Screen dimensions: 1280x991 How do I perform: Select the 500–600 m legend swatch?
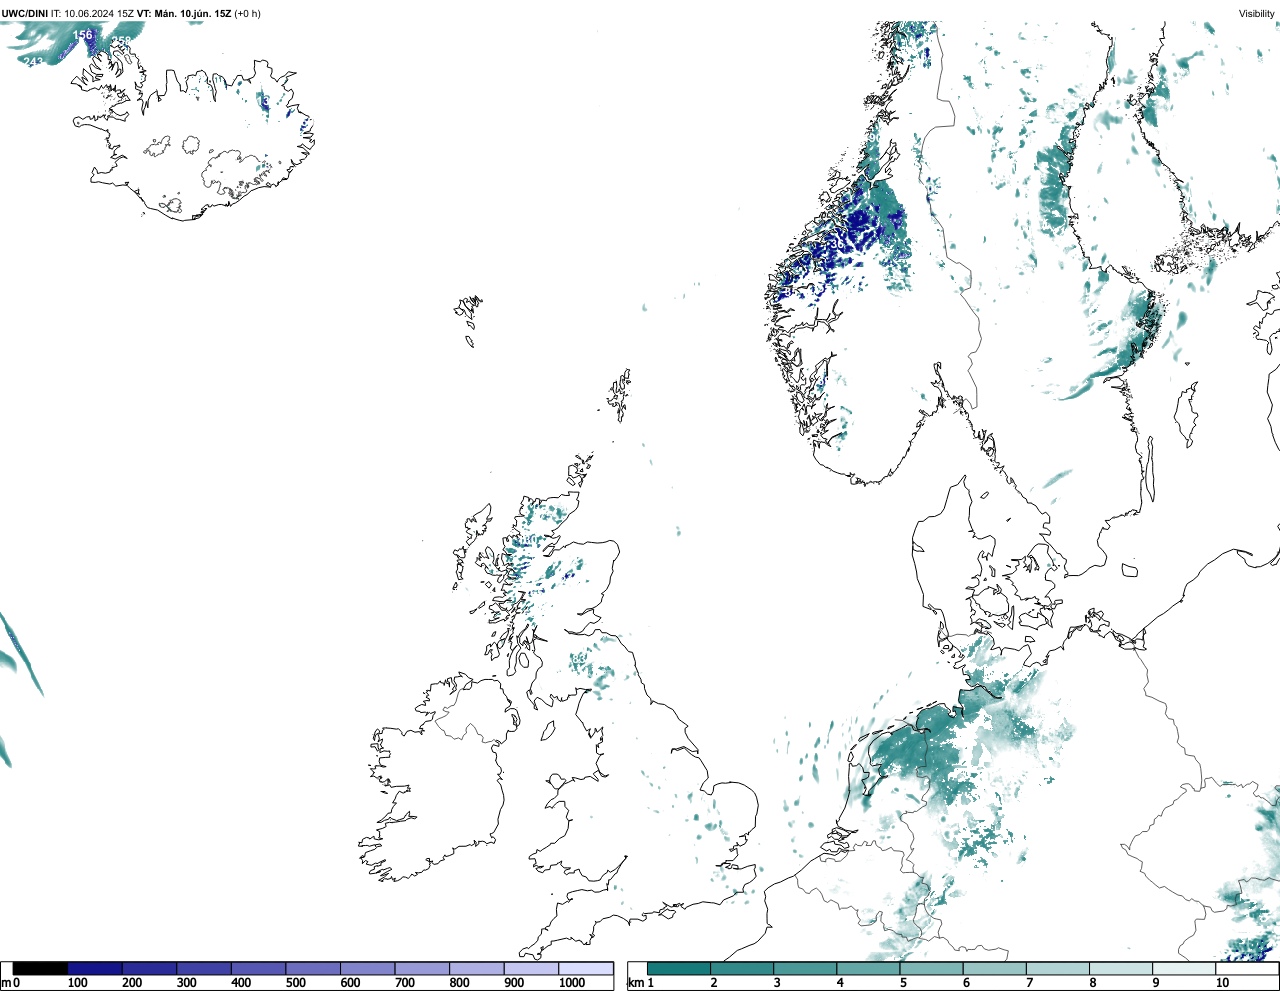pos(313,968)
